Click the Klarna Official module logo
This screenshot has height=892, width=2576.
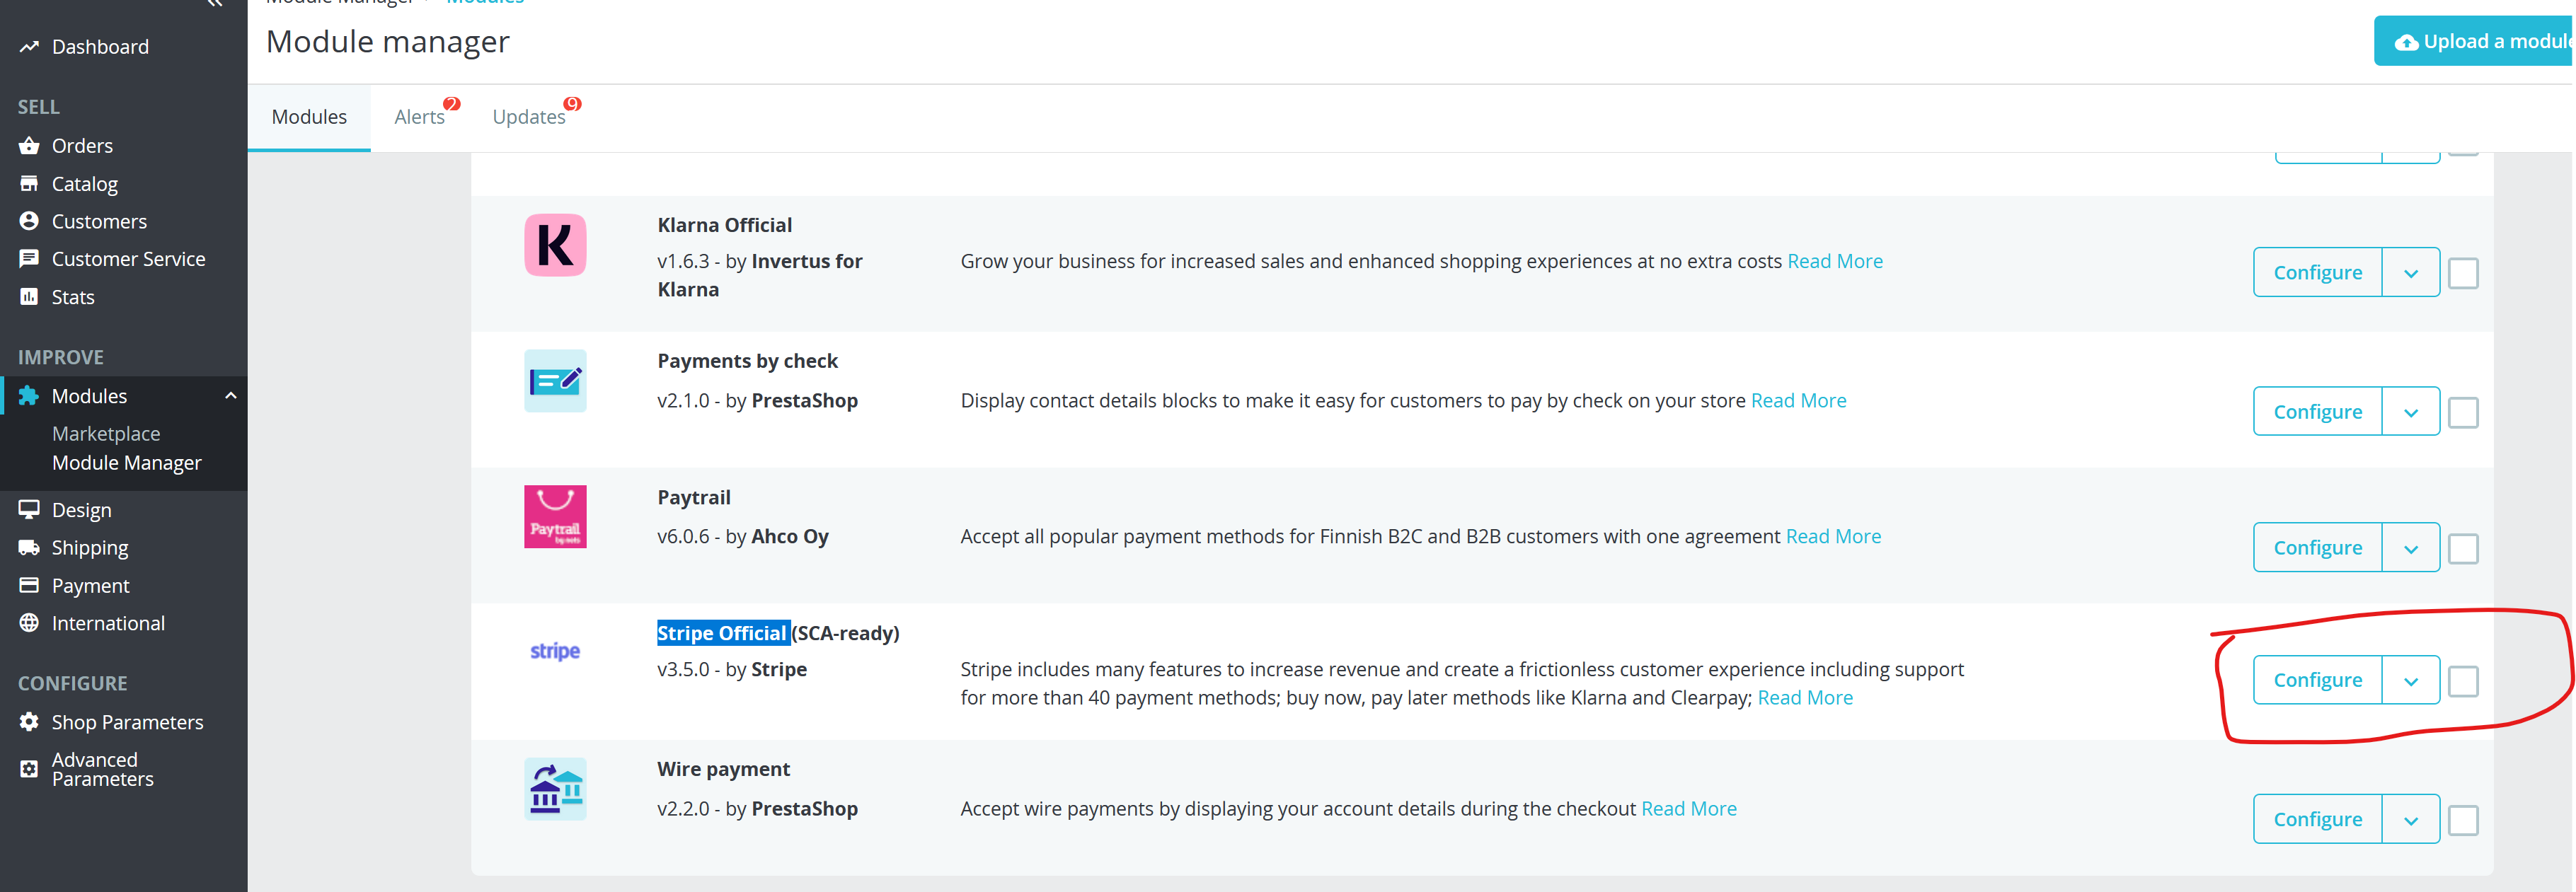[555, 245]
